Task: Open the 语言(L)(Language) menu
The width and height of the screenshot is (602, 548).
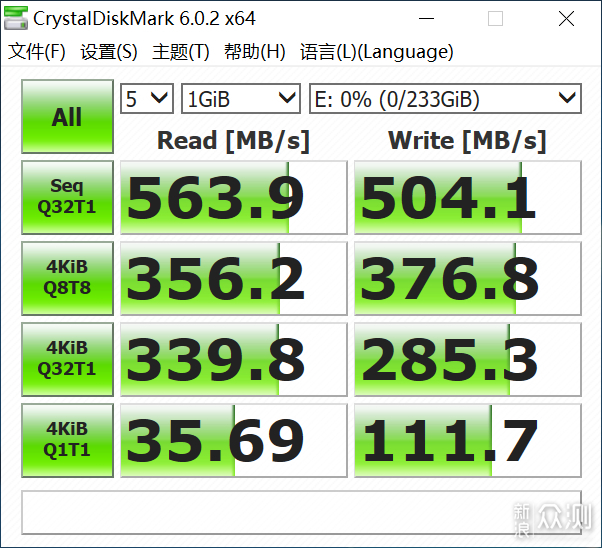Action: point(376,52)
